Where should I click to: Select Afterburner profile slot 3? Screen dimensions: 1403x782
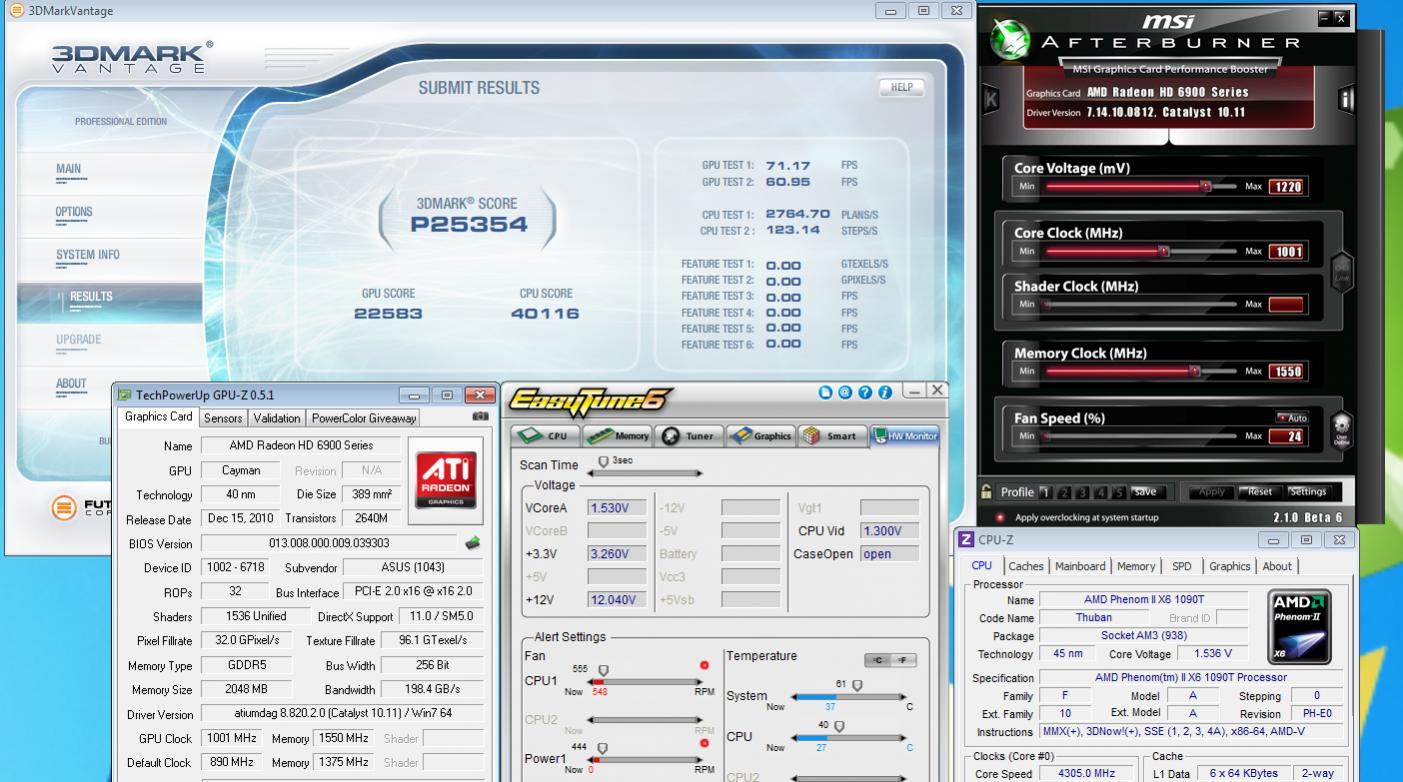[x=1083, y=491]
